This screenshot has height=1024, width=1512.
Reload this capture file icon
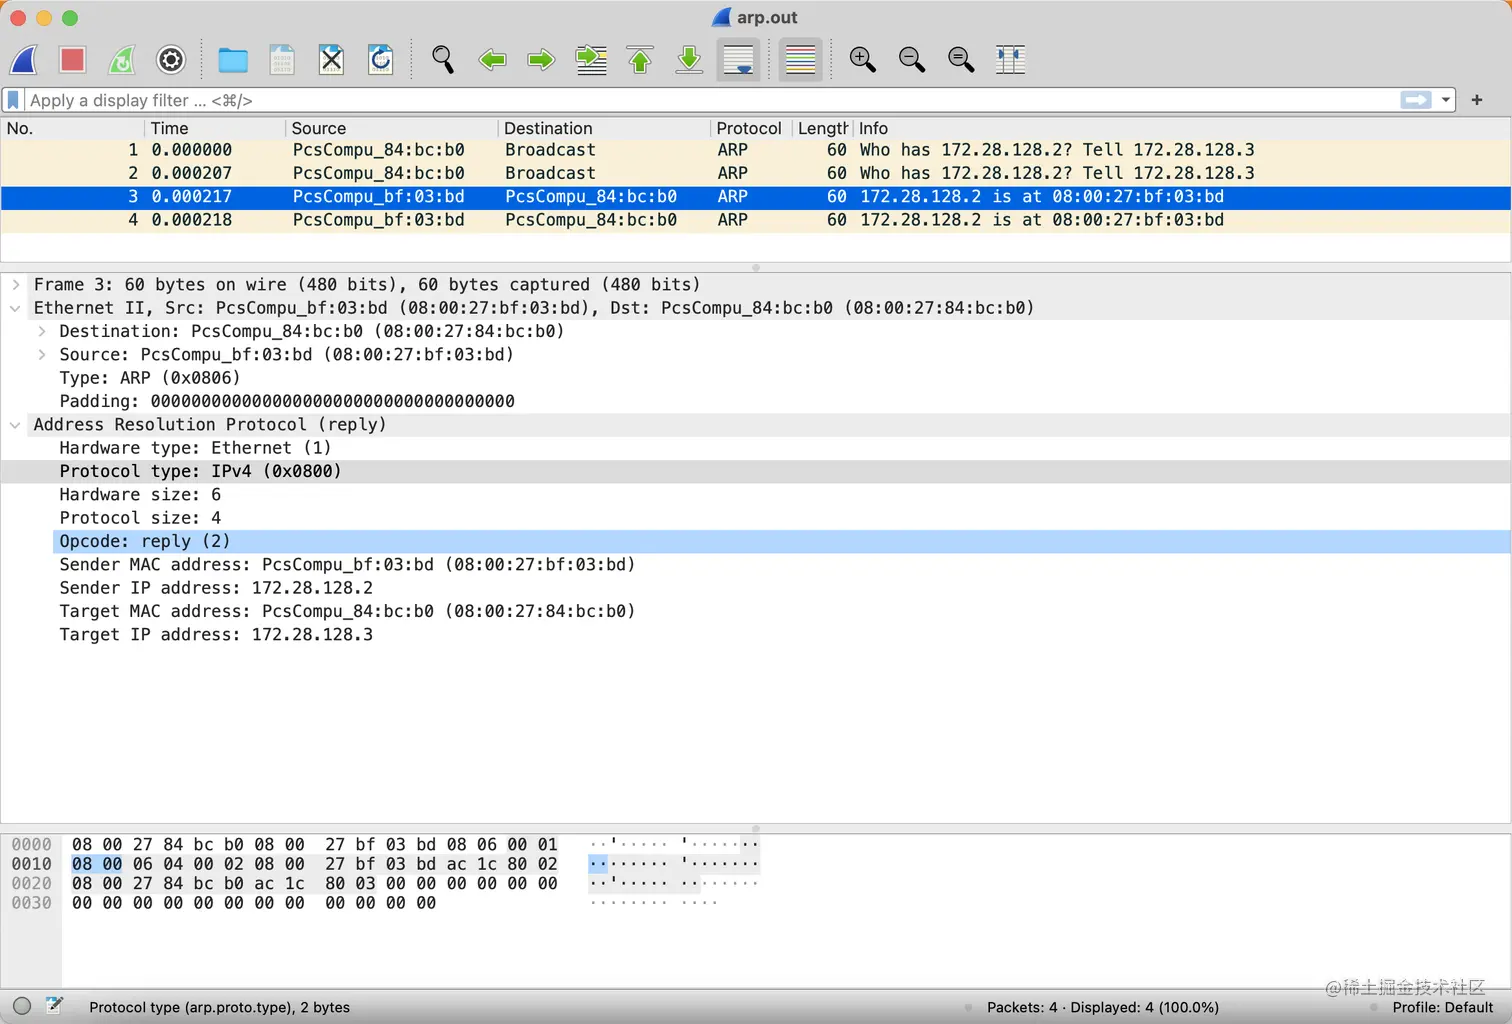pyautogui.click(x=381, y=60)
